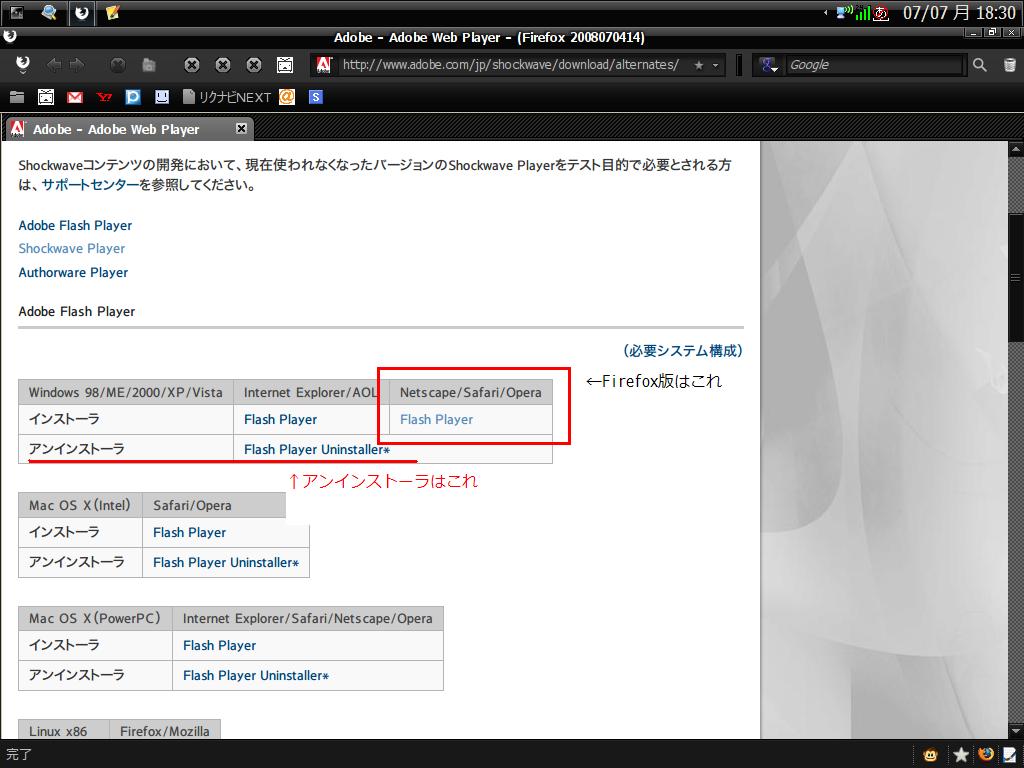Open the blue P bookmark icon
Image resolution: width=1024 pixels, height=768 pixels.
(133, 97)
